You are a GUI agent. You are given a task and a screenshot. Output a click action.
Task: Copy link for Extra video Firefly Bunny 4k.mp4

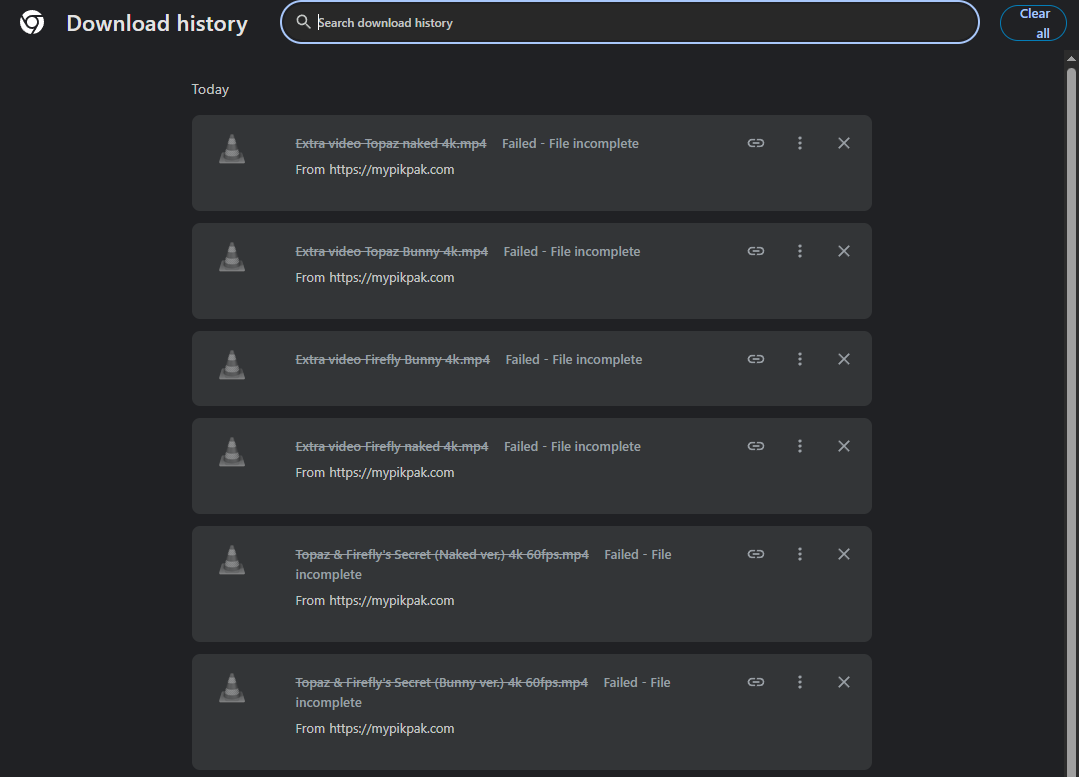[756, 359]
